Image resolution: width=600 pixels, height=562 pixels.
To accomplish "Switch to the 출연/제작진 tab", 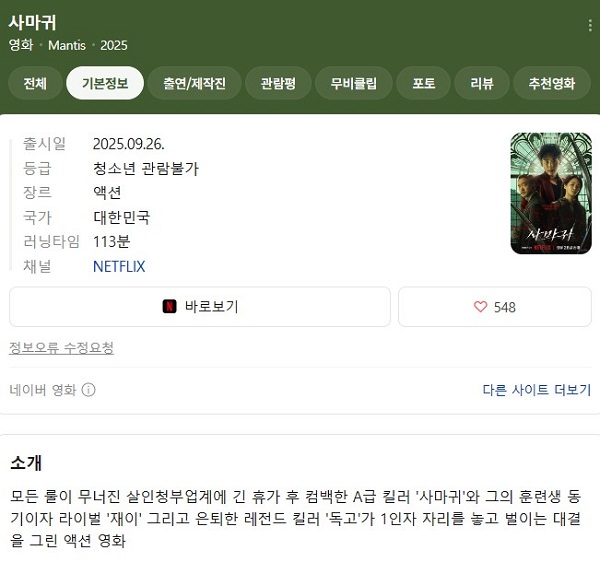I will click(194, 83).
